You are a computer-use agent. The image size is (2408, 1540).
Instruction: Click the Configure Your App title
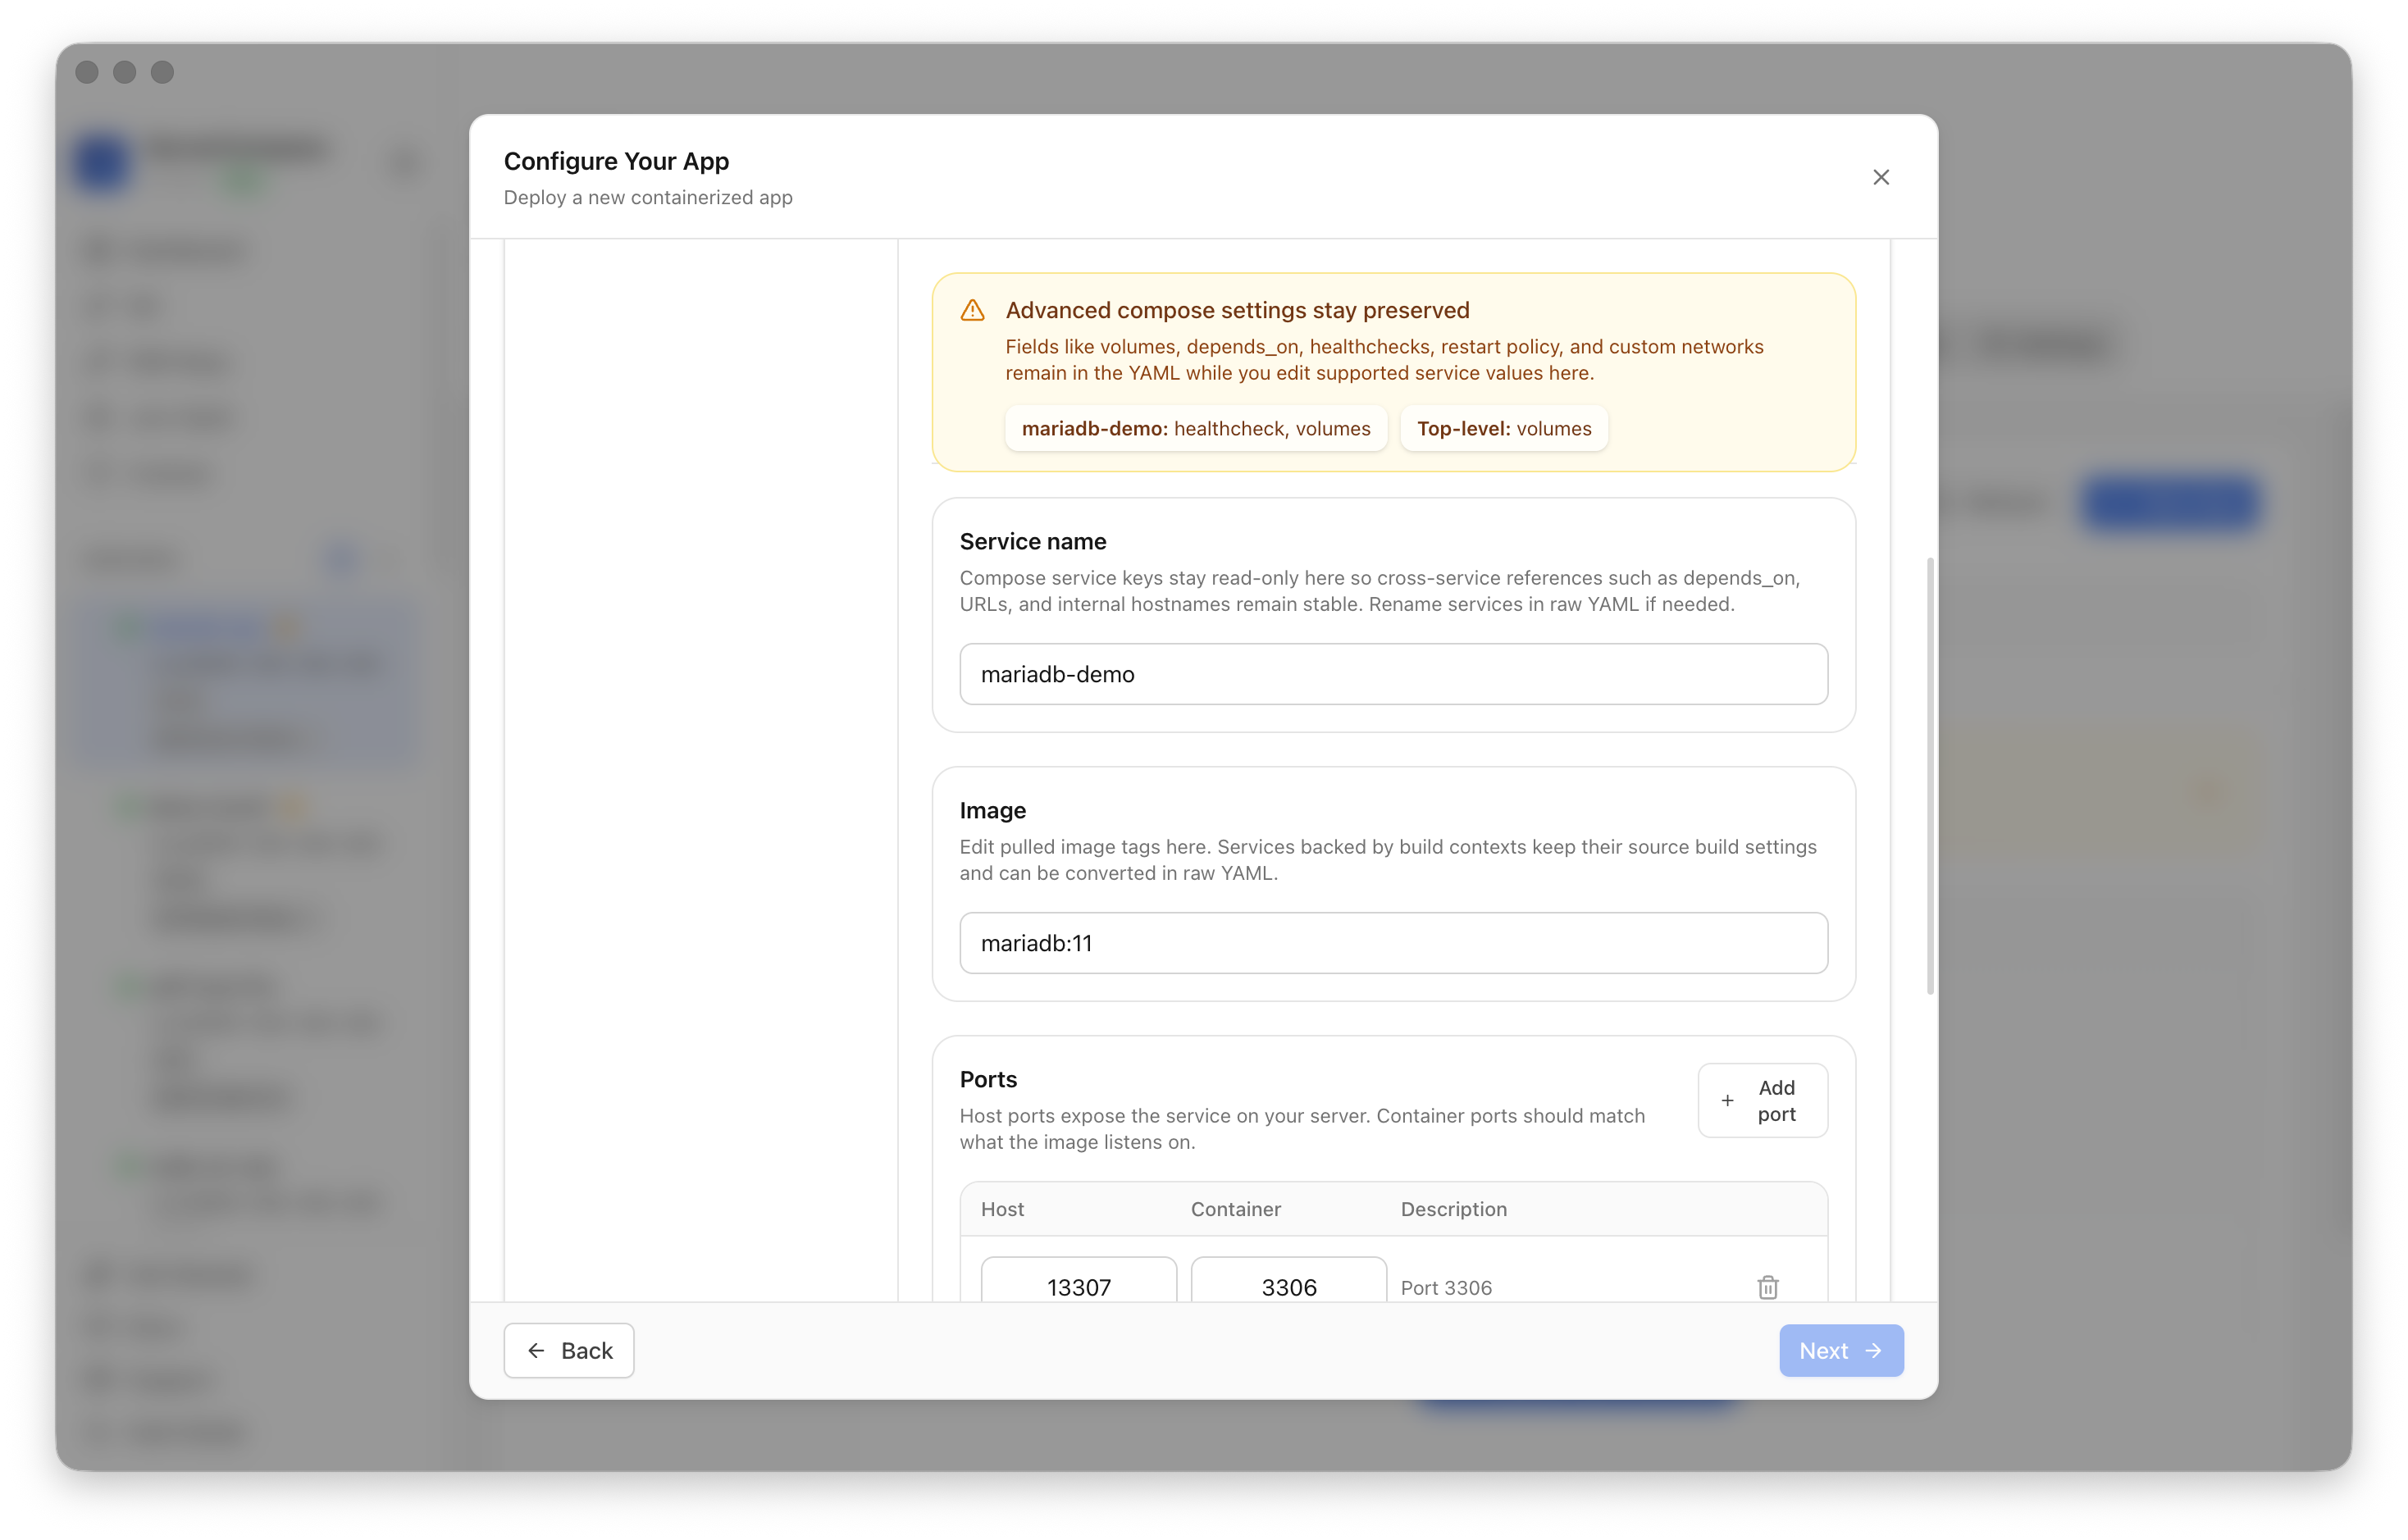coord(616,161)
